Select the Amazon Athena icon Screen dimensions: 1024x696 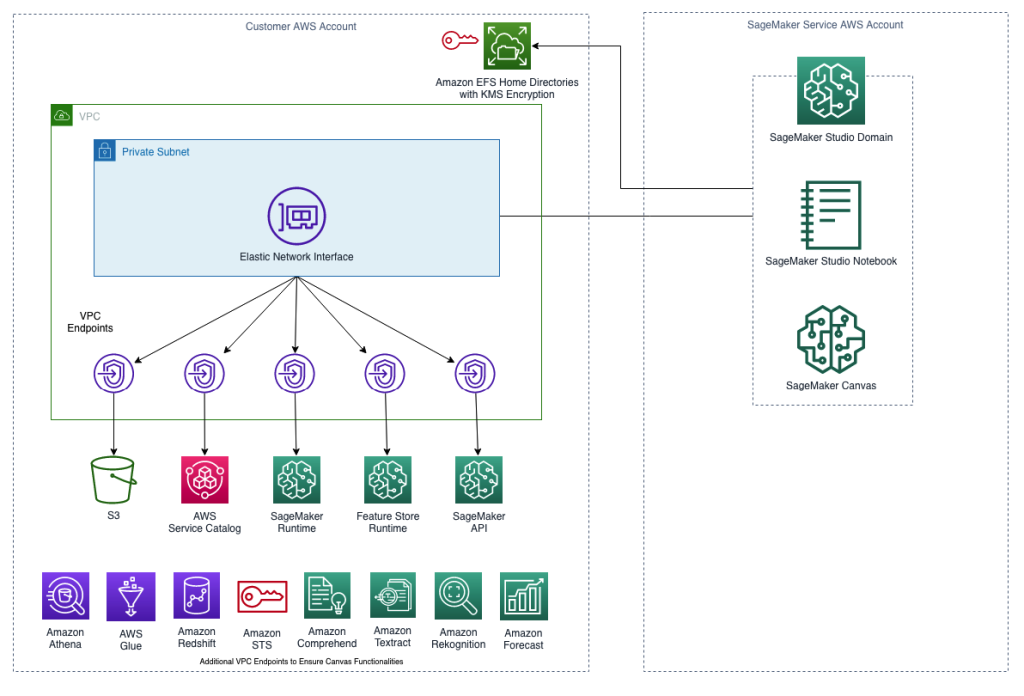[x=65, y=595]
